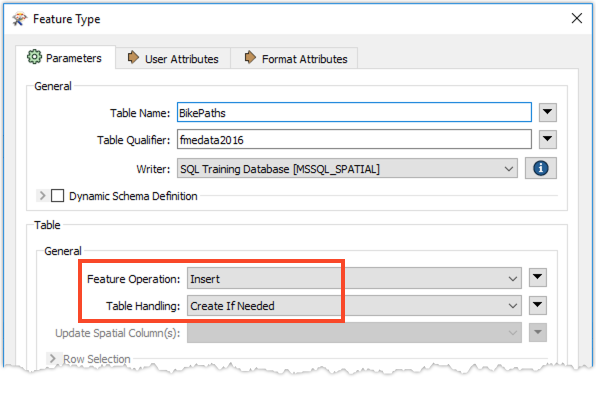Click the Table Name input field
Viewport: 596px width, 401px height.
[x=354, y=113]
